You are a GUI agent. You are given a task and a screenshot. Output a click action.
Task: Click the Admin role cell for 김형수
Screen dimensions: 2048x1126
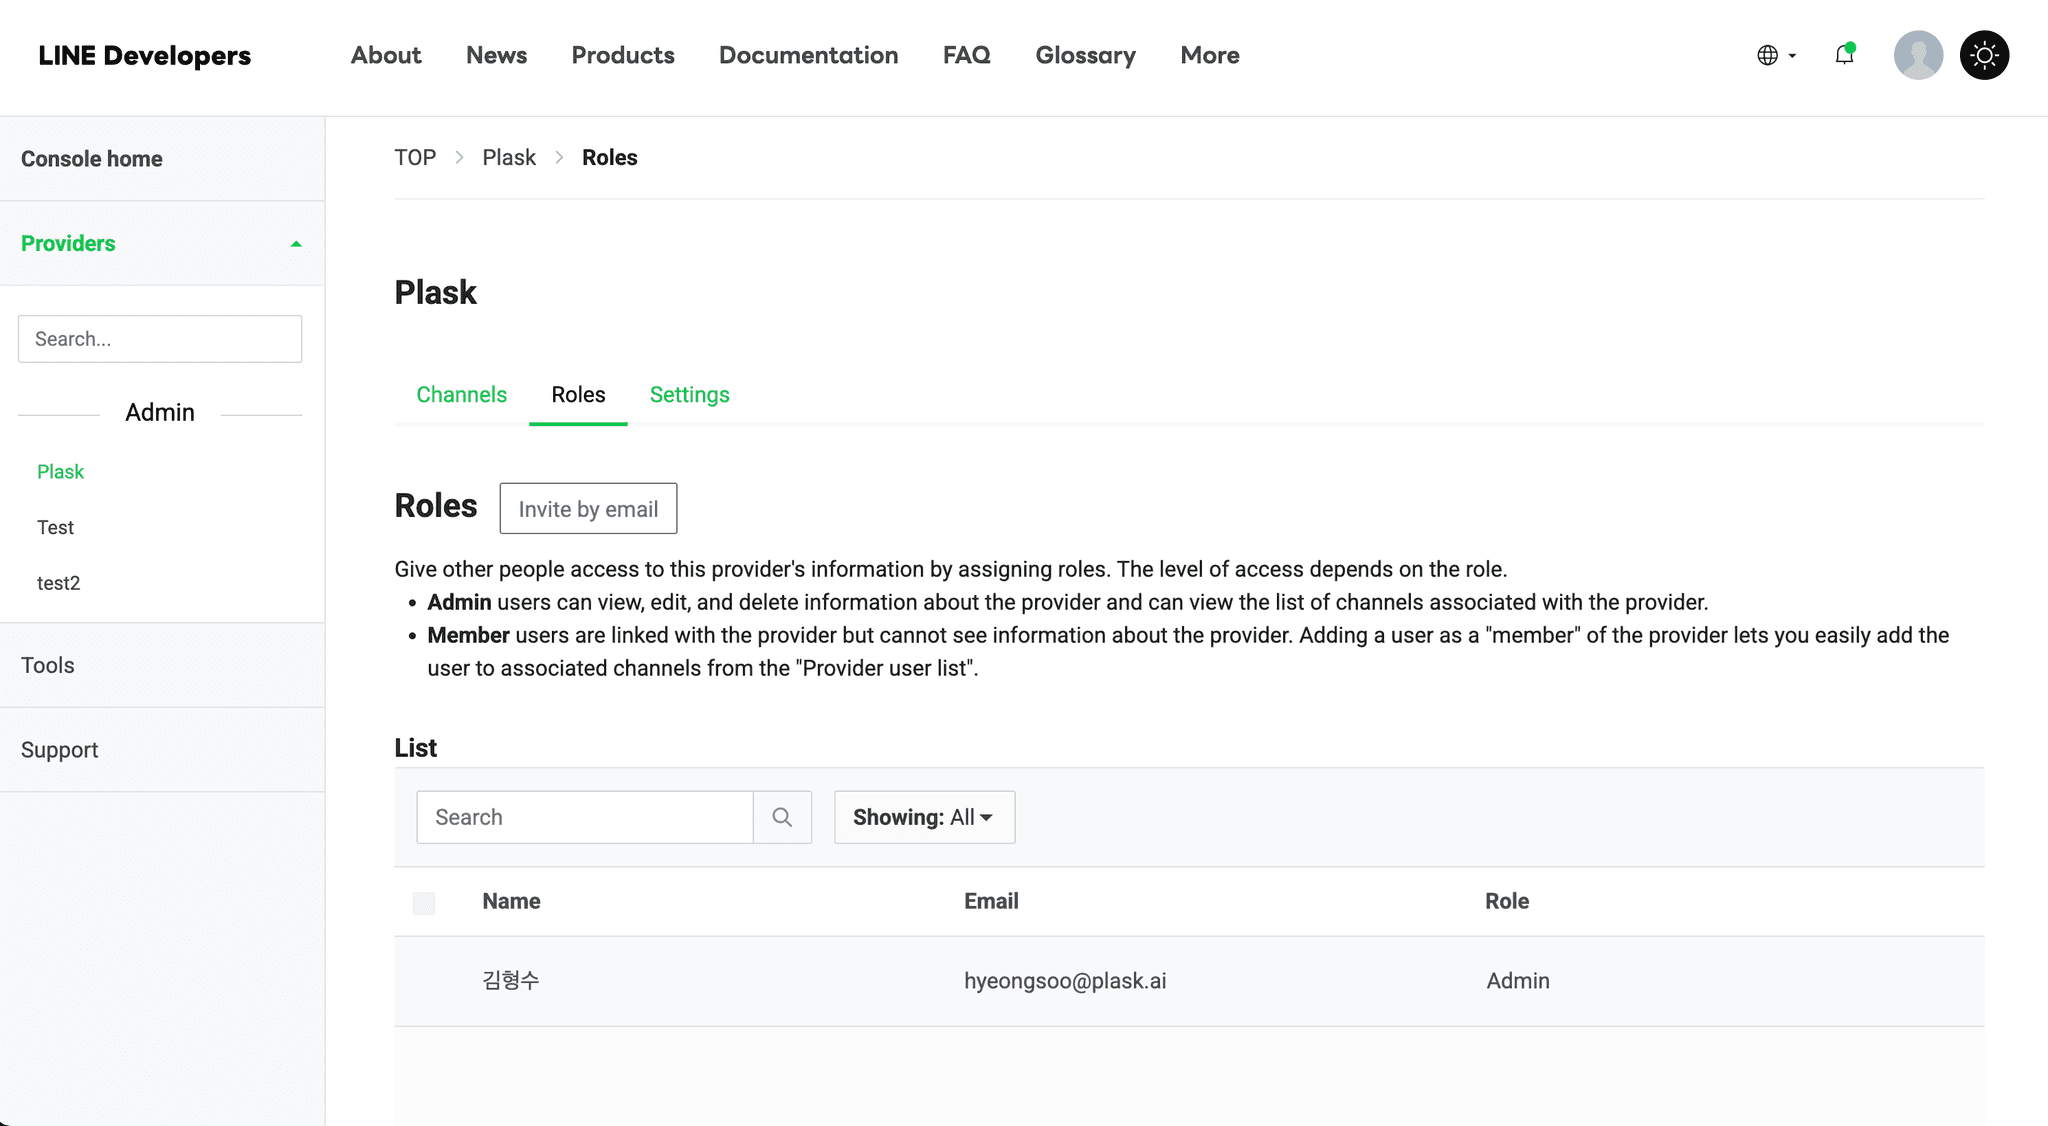(x=1518, y=981)
